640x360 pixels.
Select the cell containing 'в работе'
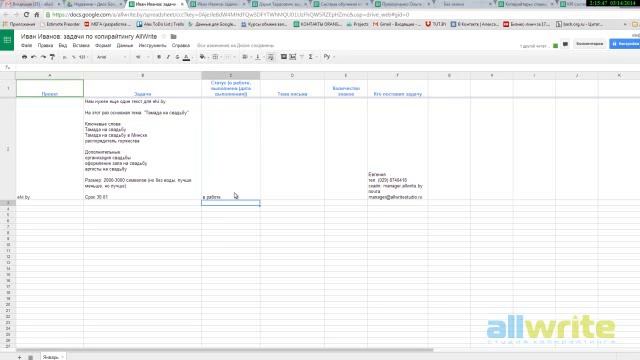pos(231,149)
